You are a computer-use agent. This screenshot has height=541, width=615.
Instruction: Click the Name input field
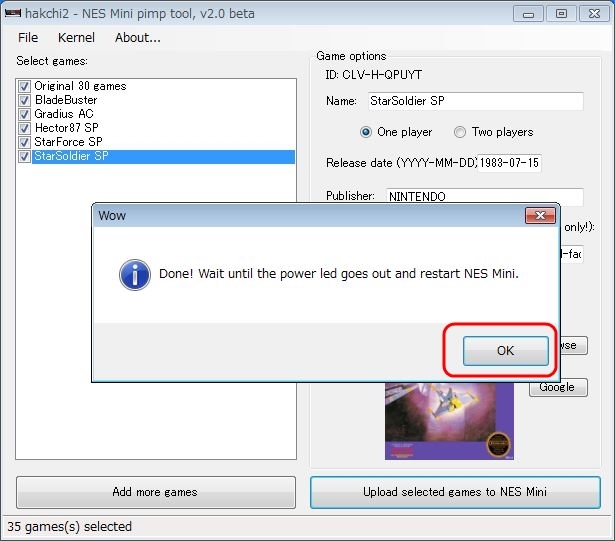pos(476,101)
